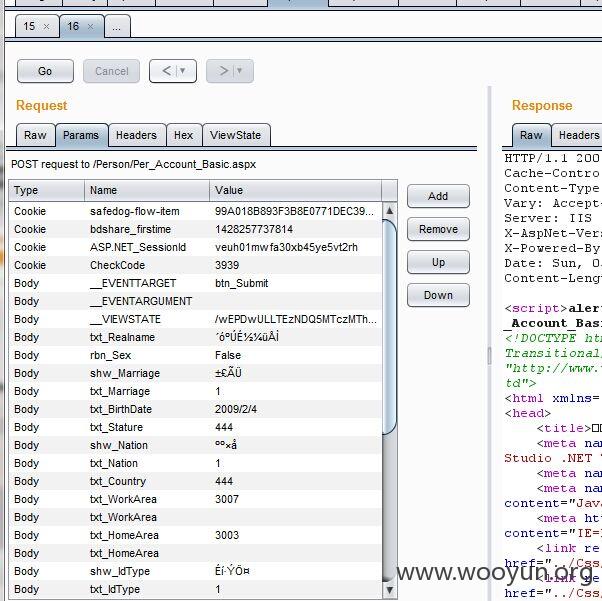Switch to Request Headers tab
Image resolution: width=602 pixels, height=601 pixels.
[137, 135]
